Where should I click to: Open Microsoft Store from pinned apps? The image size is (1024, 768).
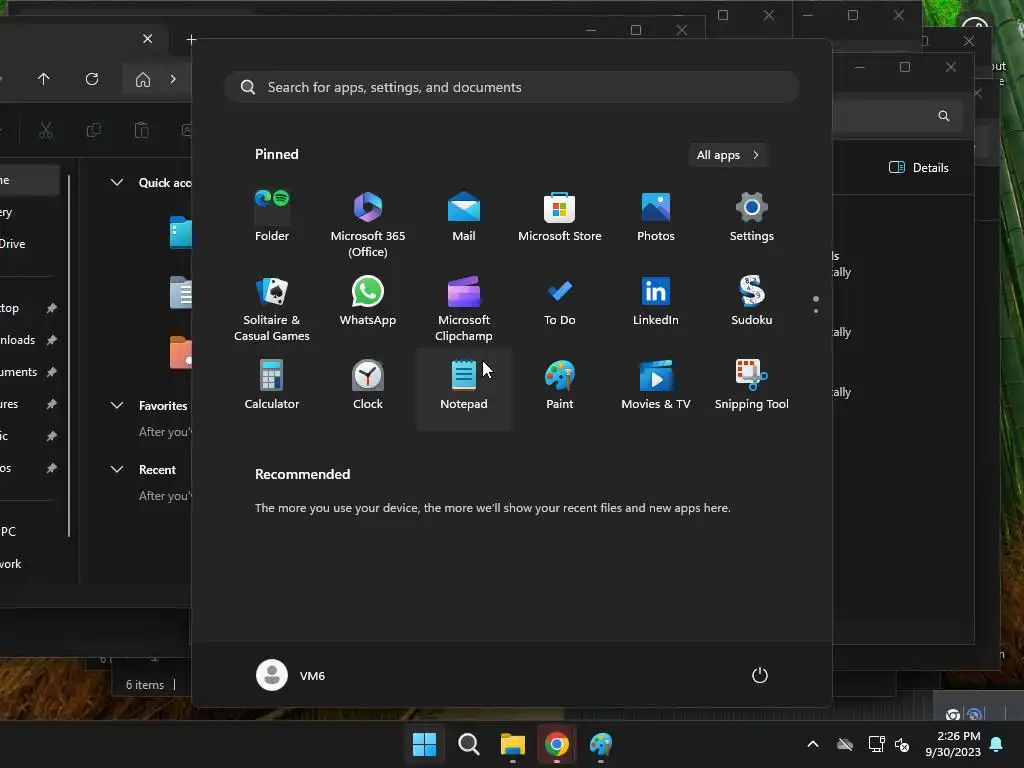[560, 216]
